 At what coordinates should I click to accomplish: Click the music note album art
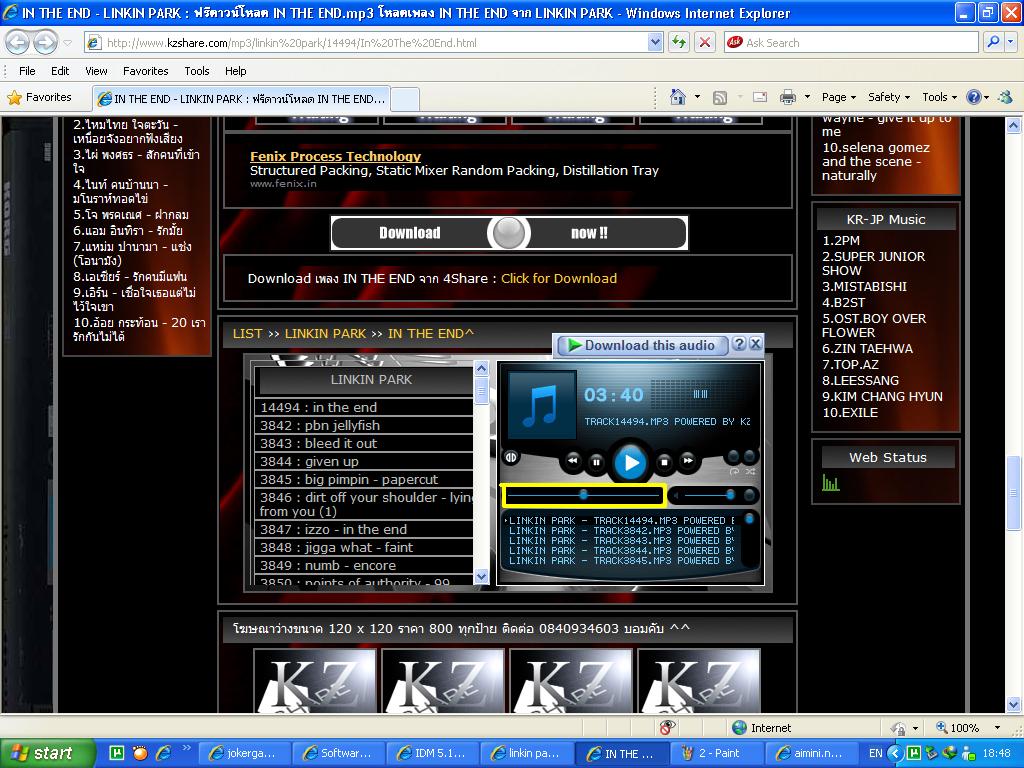[542, 405]
